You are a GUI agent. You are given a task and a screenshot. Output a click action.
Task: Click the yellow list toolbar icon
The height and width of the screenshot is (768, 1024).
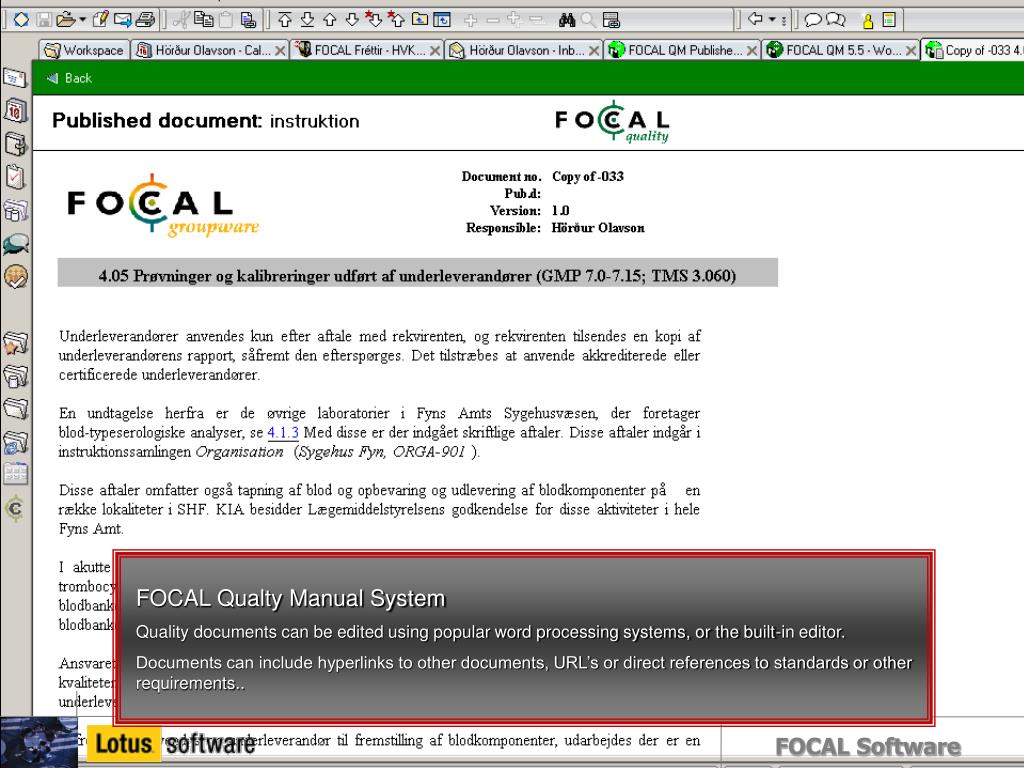click(x=889, y=20)
